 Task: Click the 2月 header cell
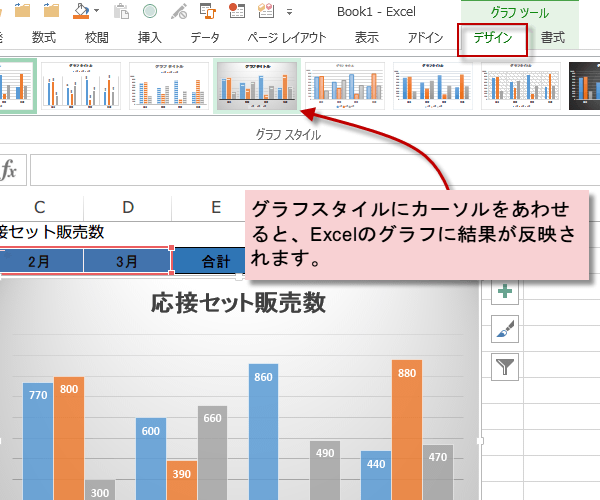tap(40, 261)
